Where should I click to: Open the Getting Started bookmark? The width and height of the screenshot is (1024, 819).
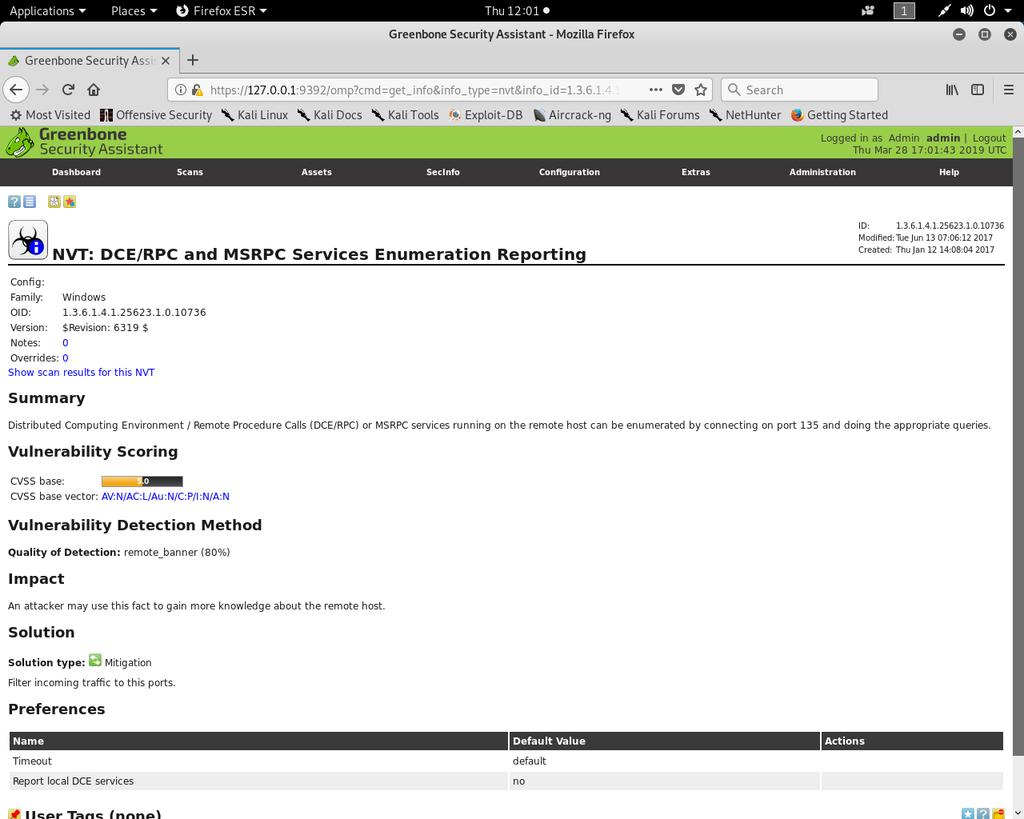839,115
